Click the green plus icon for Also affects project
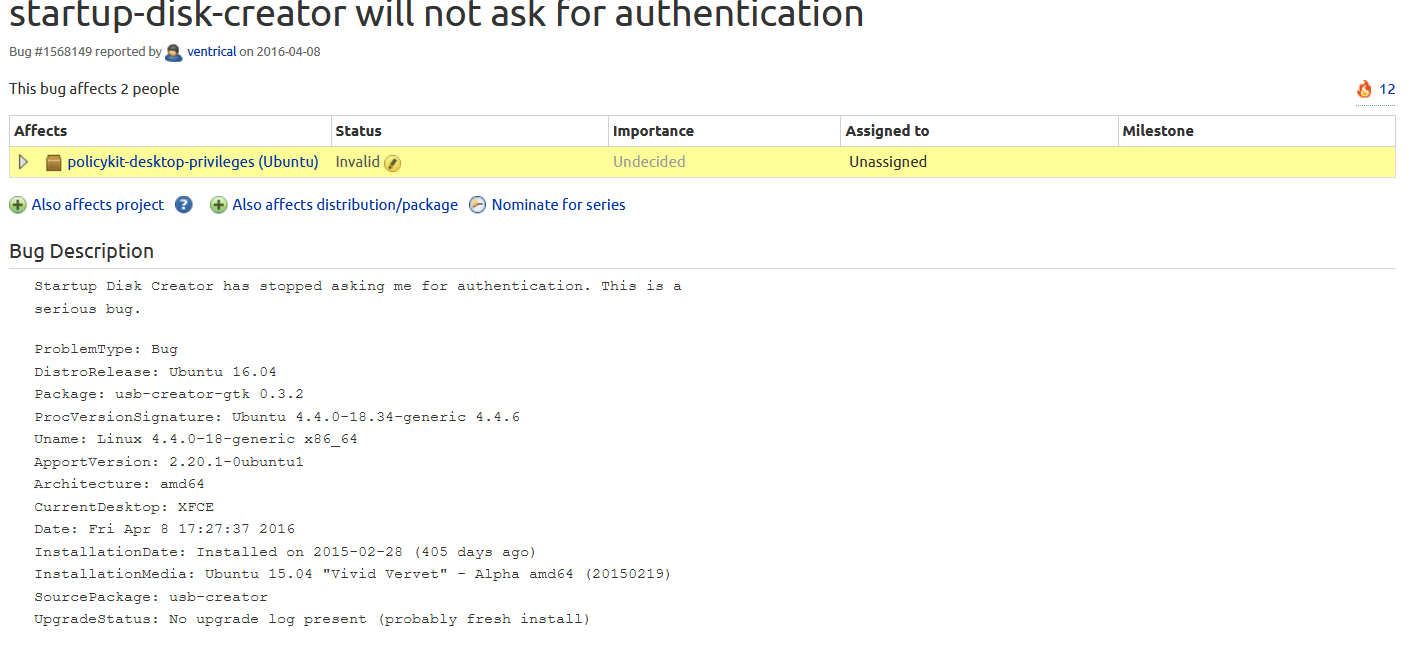Image resolution: width=1409 pixels, height=660 pixels. [x=18, y=205]
